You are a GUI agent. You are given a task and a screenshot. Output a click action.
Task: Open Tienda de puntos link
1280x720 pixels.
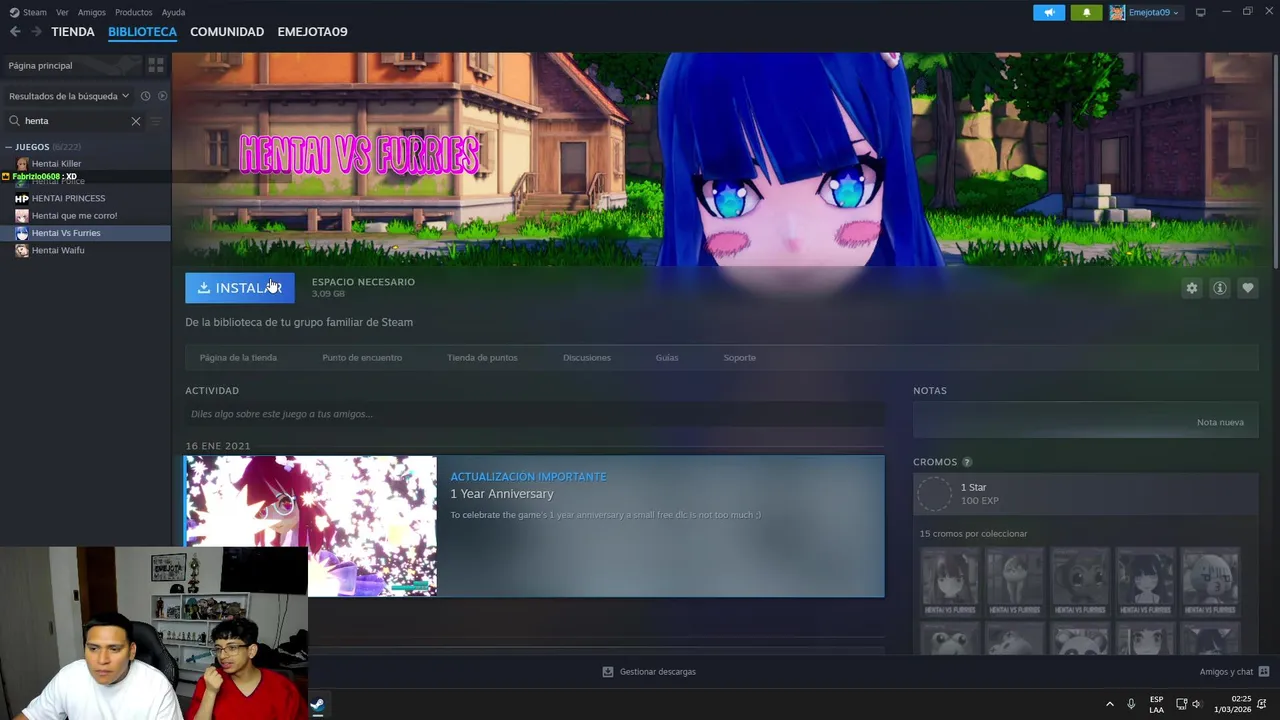pos(482,357)
